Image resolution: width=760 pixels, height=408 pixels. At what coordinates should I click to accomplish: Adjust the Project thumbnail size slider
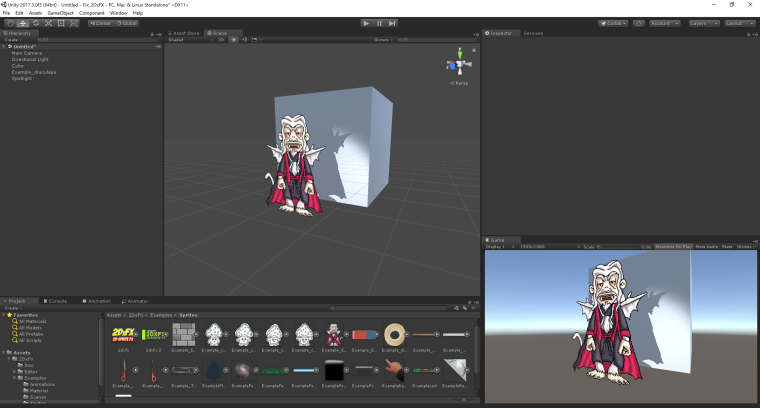[463, 400]
